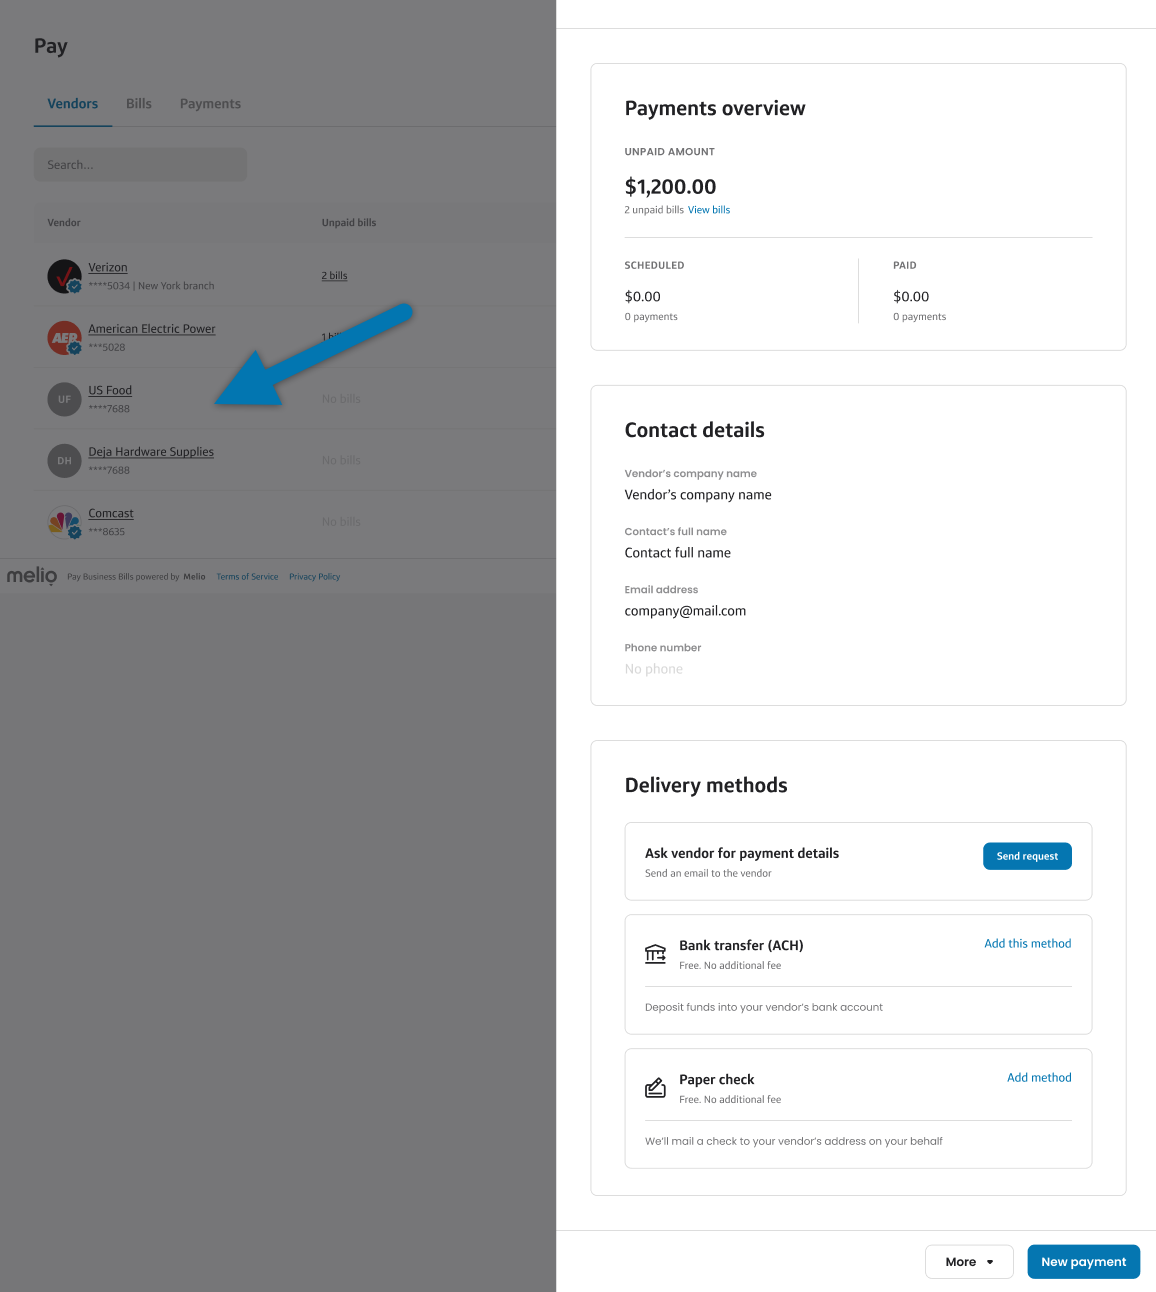Focus the vendor Search field
This screenshot has width=1156, height=1292.
click(x=140, y=165)
